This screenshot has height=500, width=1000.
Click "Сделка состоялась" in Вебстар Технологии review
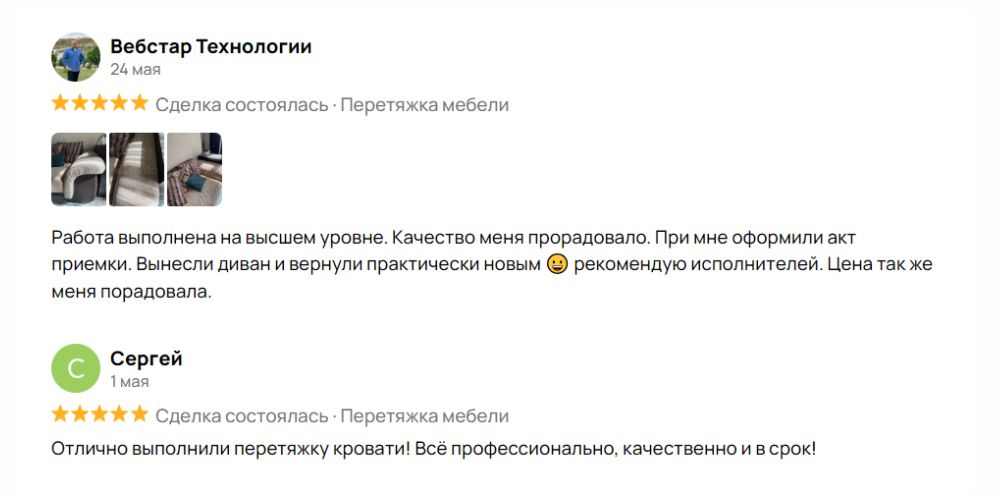tap(241, 105)
